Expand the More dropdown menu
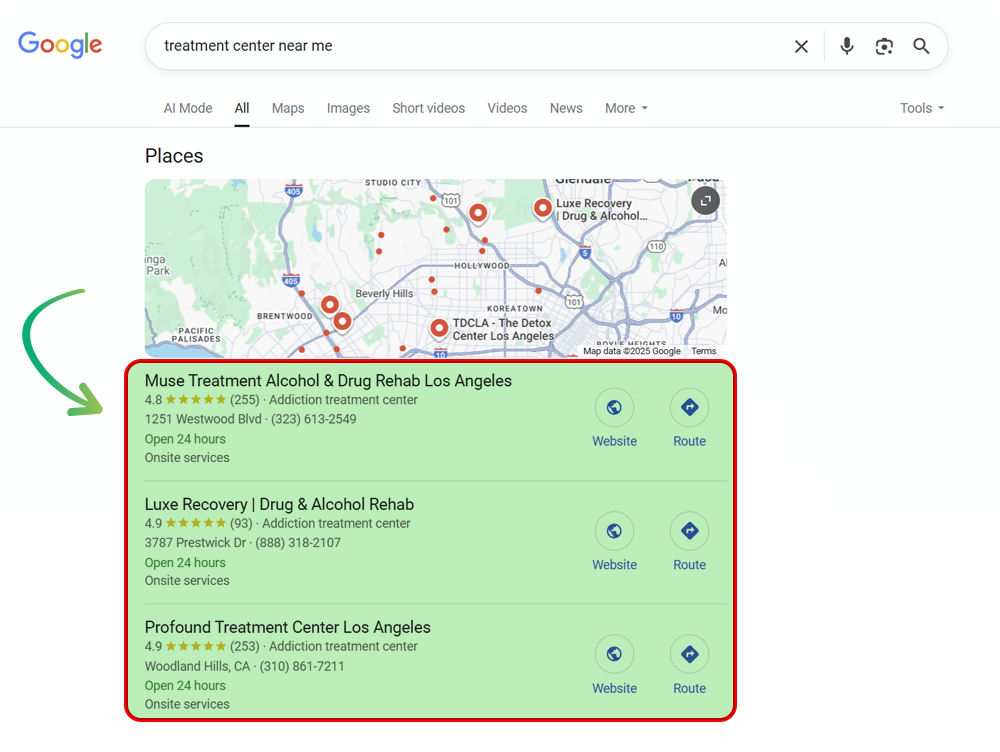 click(626, 108)
